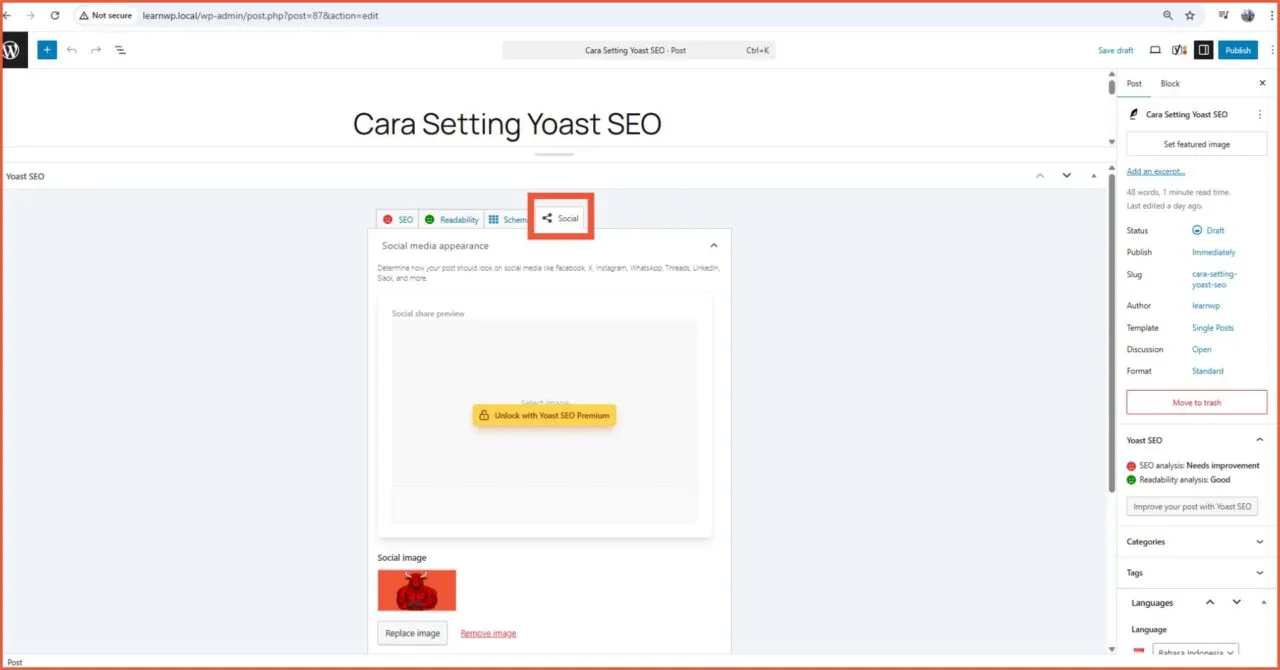The height and width of the screenshot is (670, 1280).
Task: Switch to the Block tab
Action: click(x=1169, y=83)
